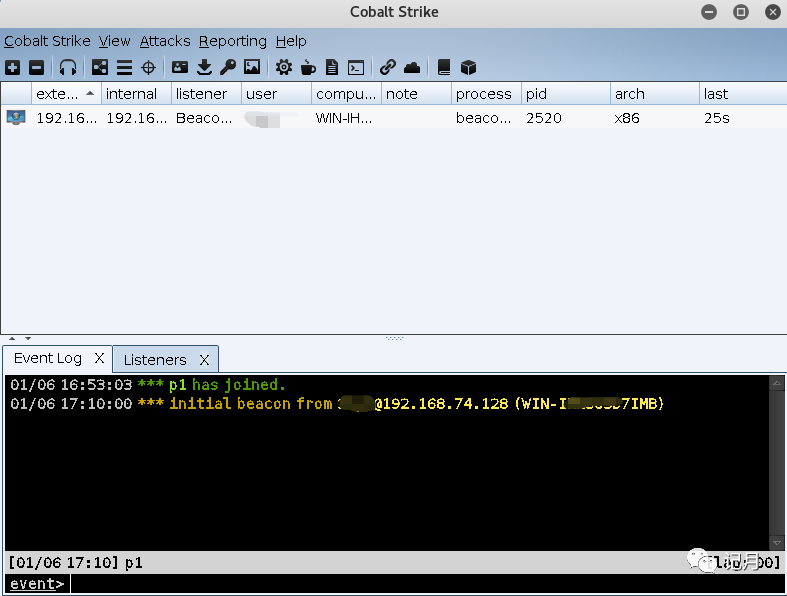
Task: Select the x86 arch cell
Action: (x=655, y=118)
